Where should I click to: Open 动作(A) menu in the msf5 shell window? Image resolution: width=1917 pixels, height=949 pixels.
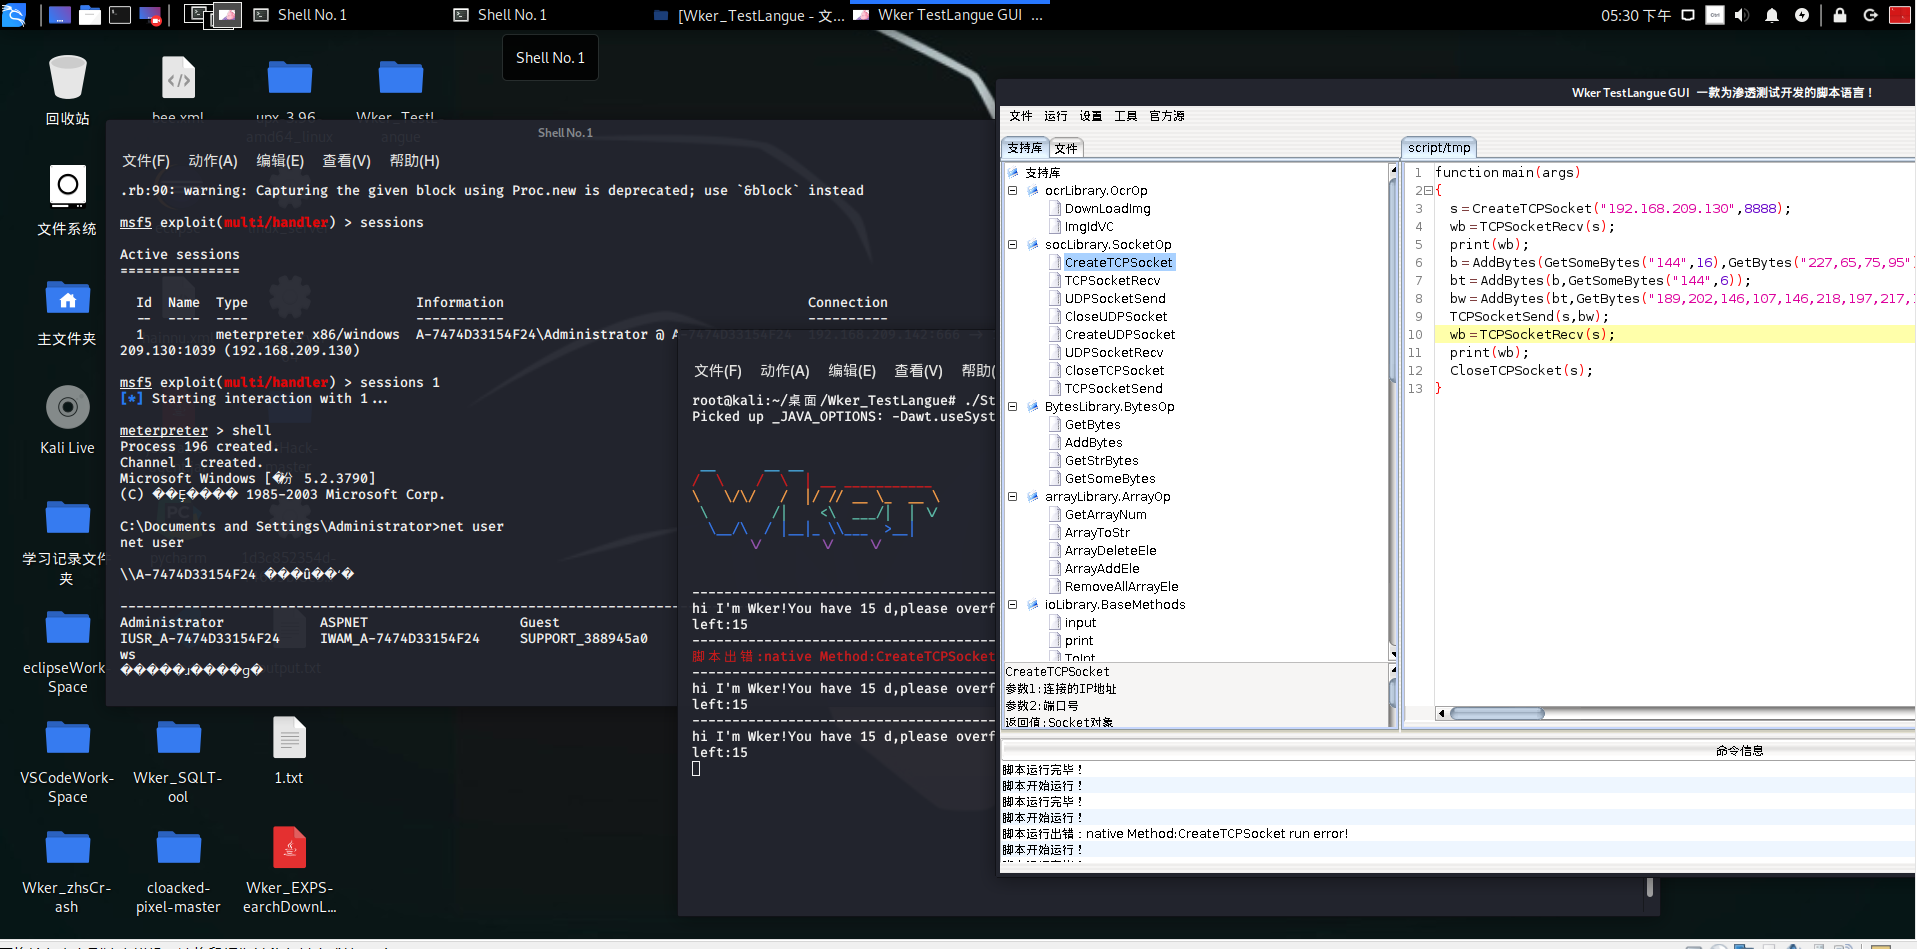pos(213,161)
